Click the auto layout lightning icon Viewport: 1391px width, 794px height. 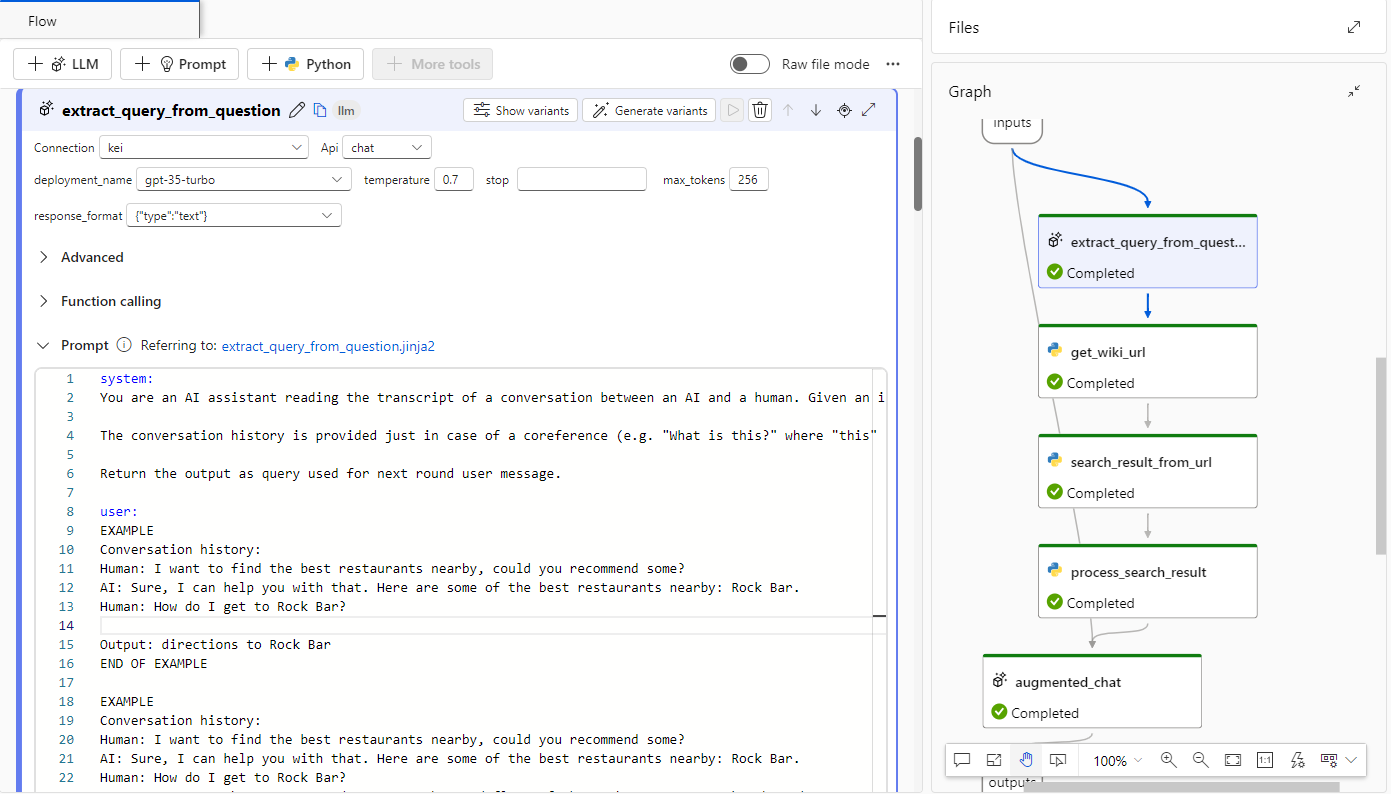(x=1298, y=760)
